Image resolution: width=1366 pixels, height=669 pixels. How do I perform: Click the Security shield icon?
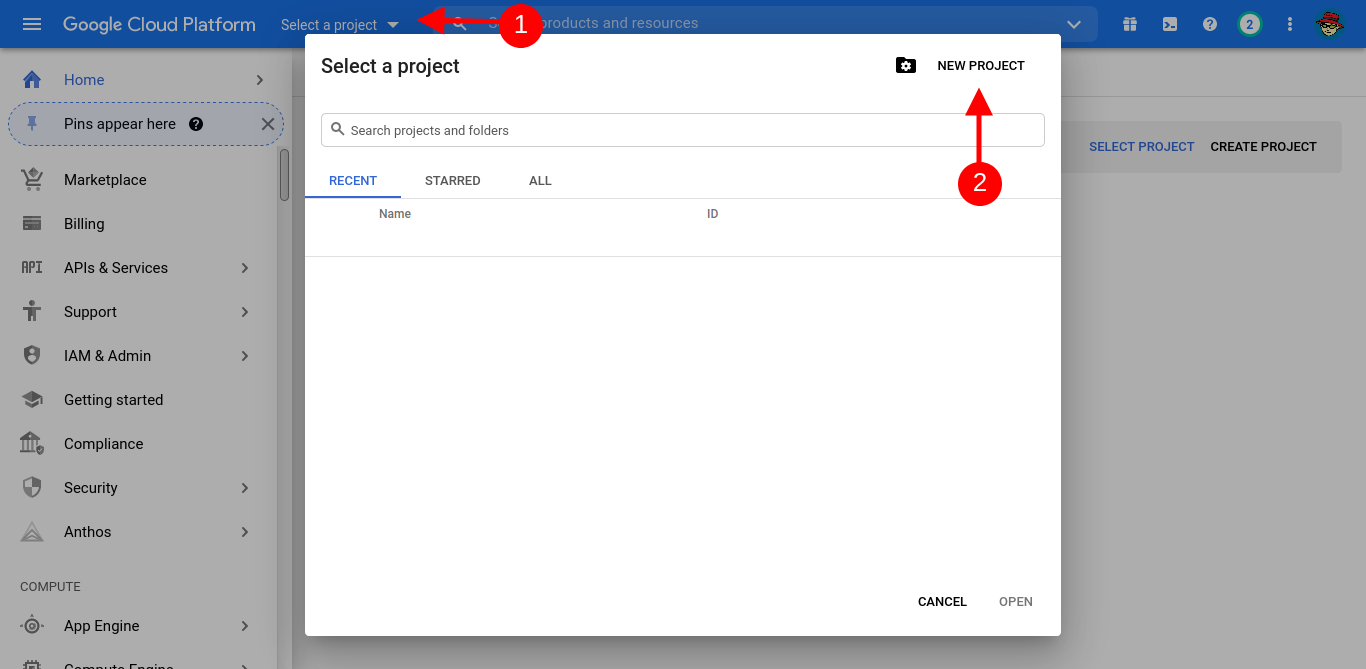point(32,488)
